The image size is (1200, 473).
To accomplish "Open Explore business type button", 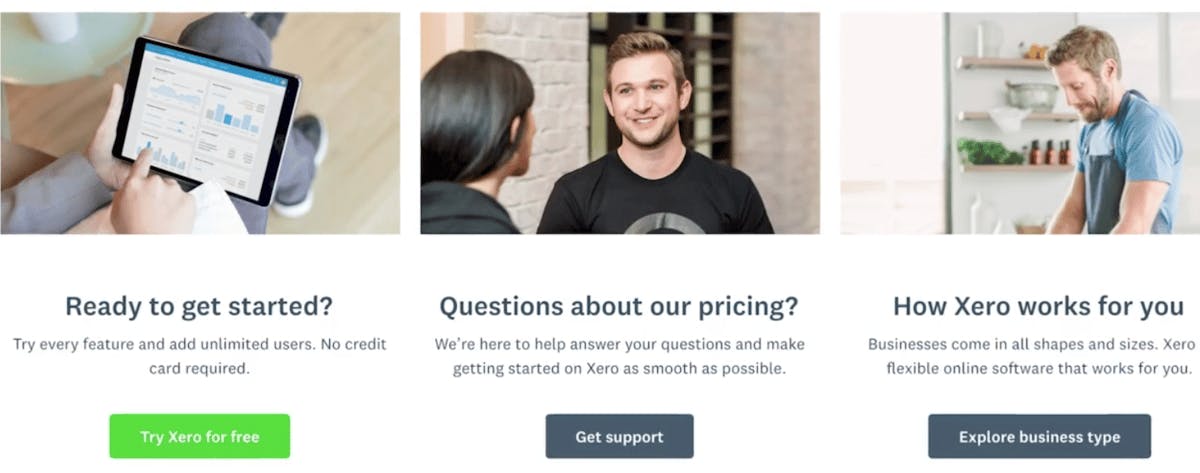I will click(1039, 437).
